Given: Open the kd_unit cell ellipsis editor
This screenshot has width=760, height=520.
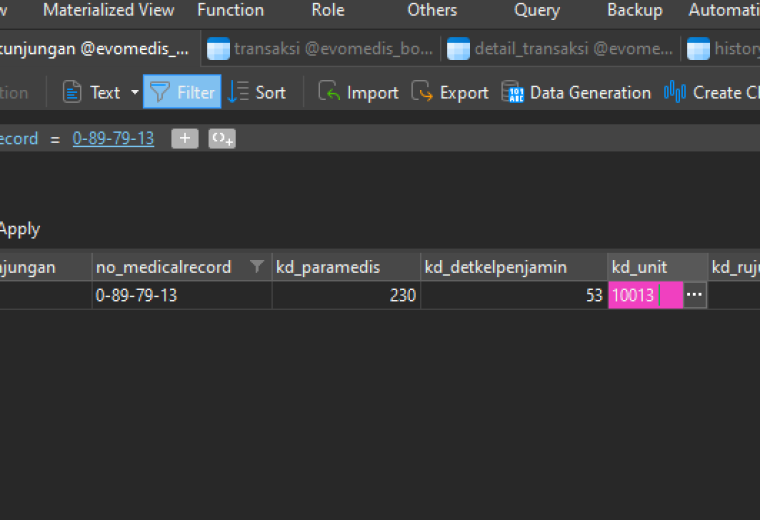Looking at the screenshot, I should coord(695,295).
